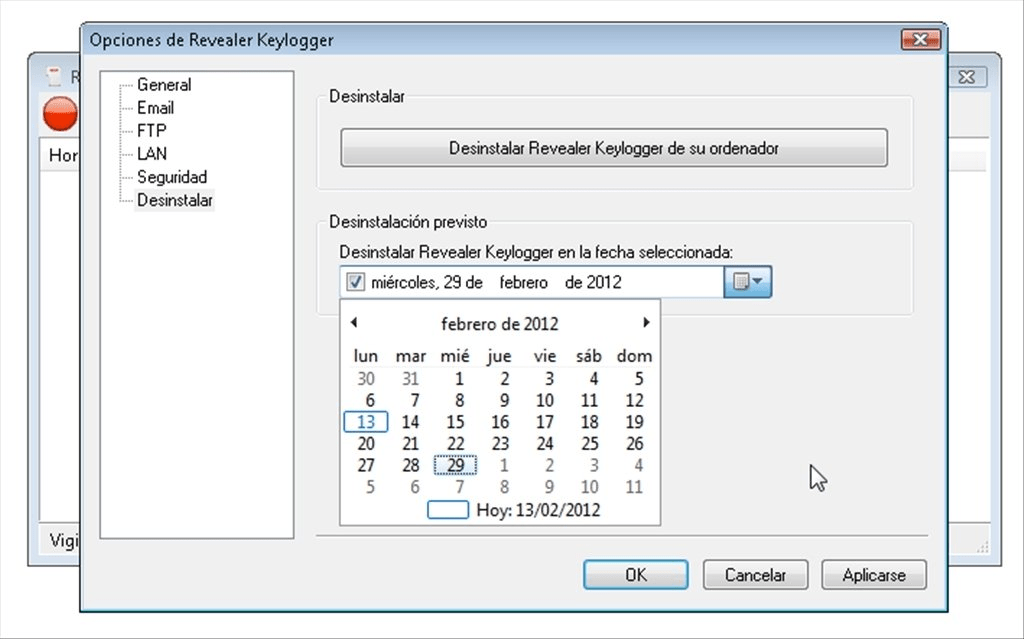This screenshot has width=1024, height=639.
Task: Apply changes with the Aplicarse button
Action: [x=873, y=574]
